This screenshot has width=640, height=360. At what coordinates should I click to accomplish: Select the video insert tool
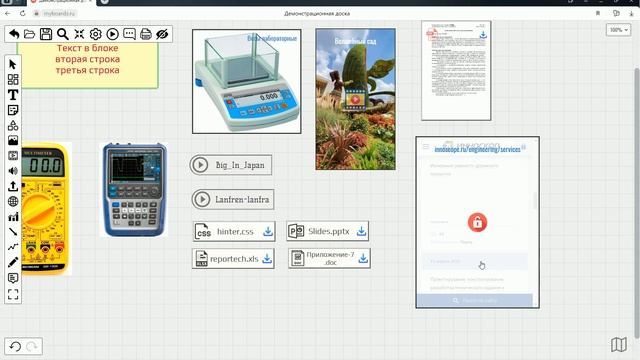pos(13,156)
